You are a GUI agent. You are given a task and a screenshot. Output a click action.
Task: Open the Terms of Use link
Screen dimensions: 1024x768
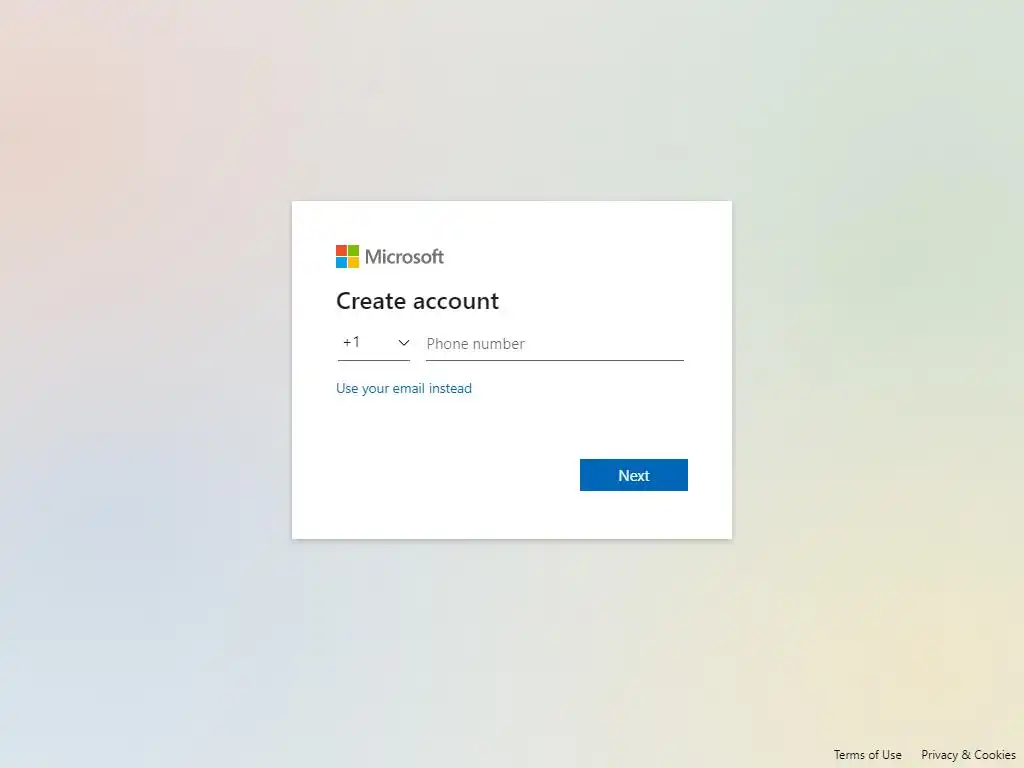click(867, 754)
